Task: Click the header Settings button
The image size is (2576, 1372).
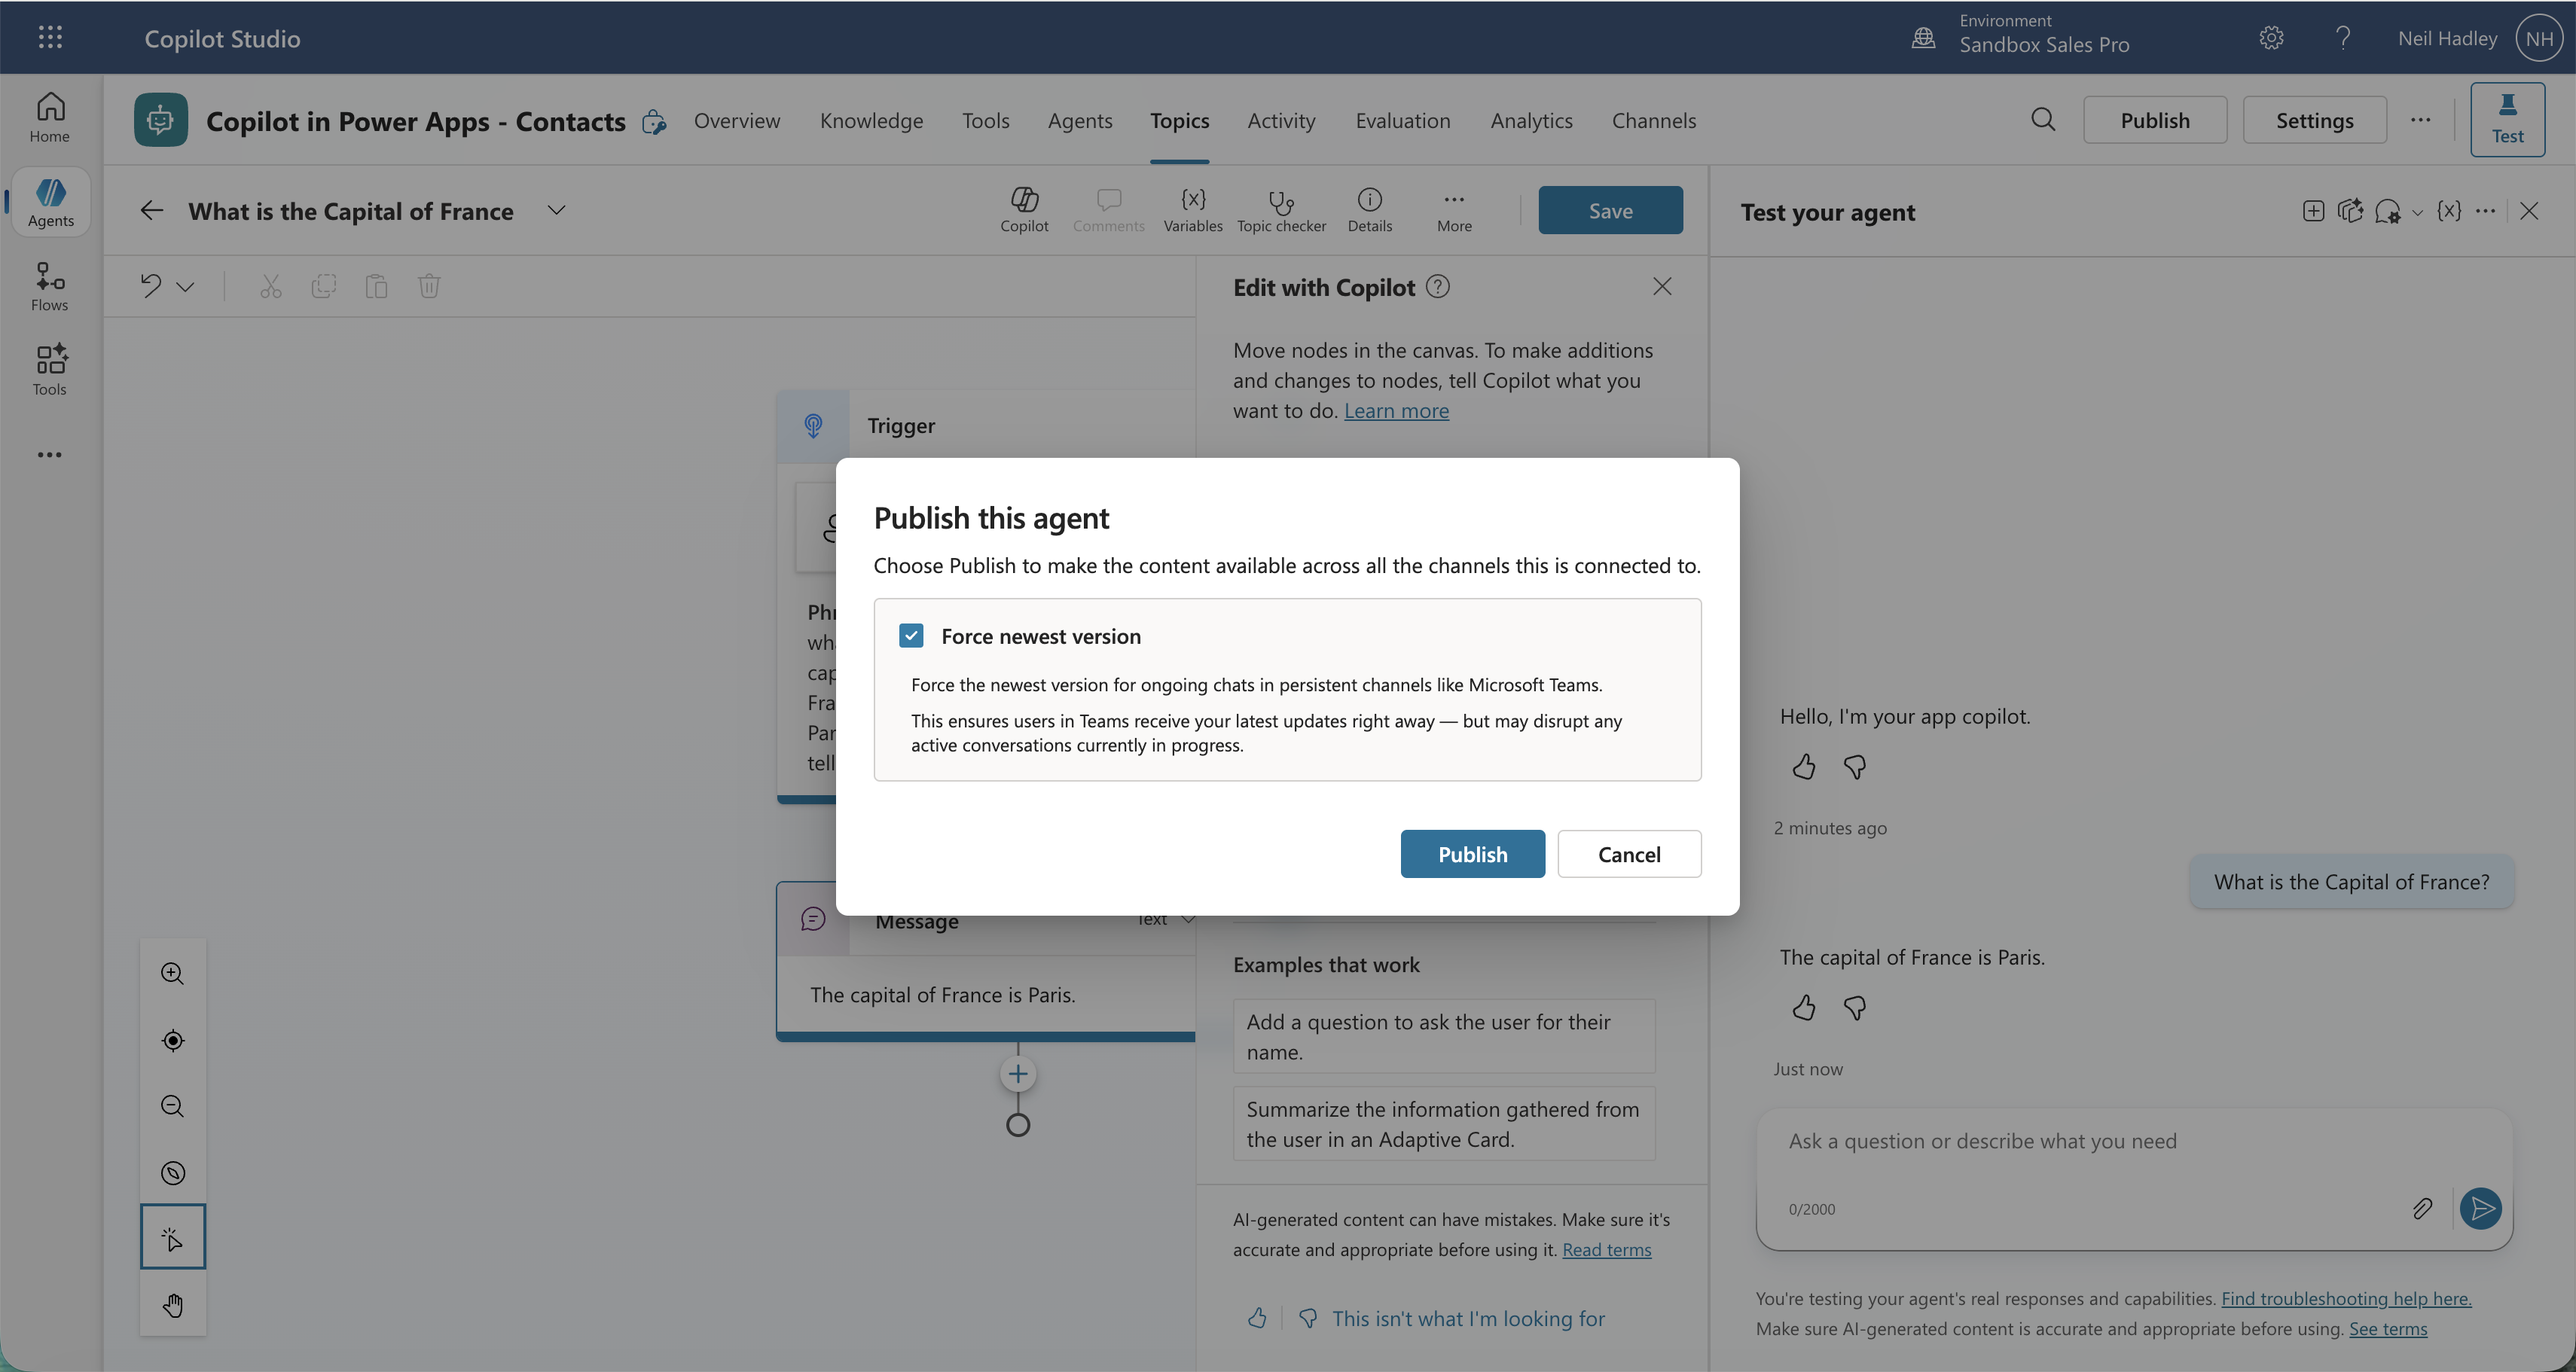Action: click(x=2314, y=120)
